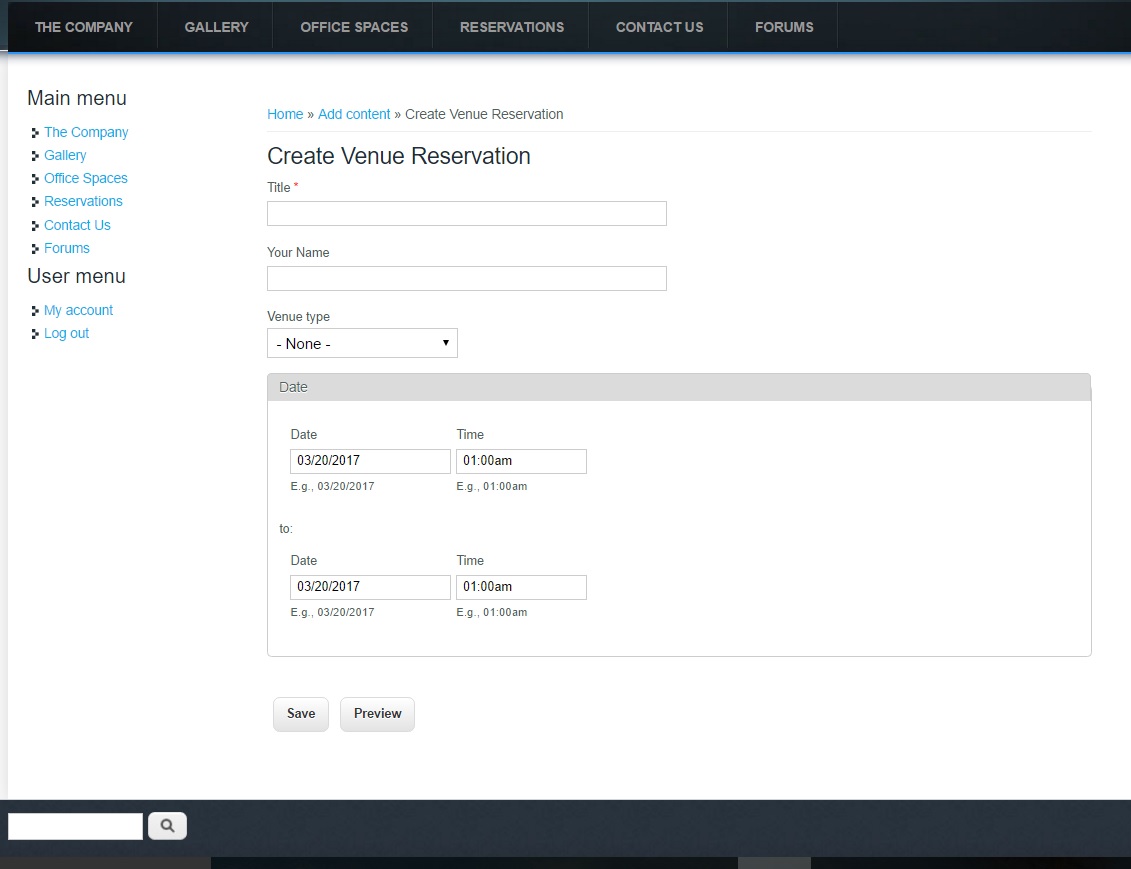1131x869 pixels.
Task: Click Log out in the sidebar
Action: (66, 333)
